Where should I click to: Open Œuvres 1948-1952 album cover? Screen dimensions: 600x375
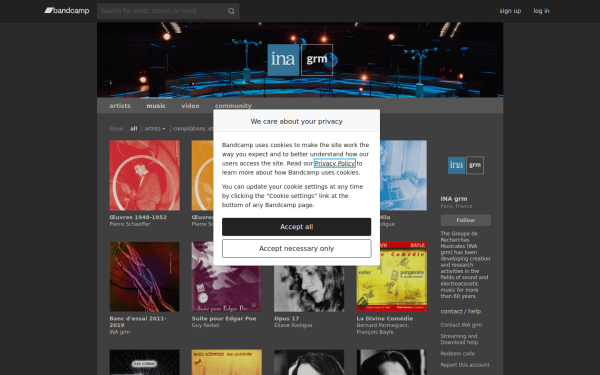coord(144,175)
